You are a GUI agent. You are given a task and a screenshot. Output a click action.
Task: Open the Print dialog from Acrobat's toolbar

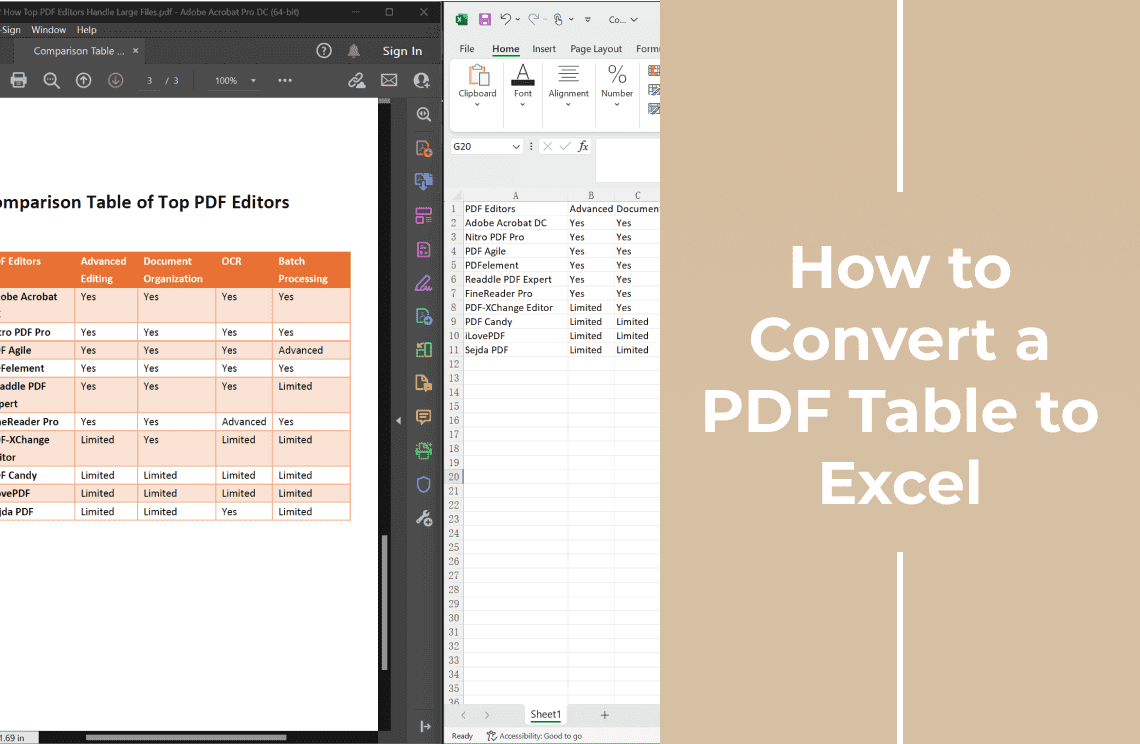18,80
